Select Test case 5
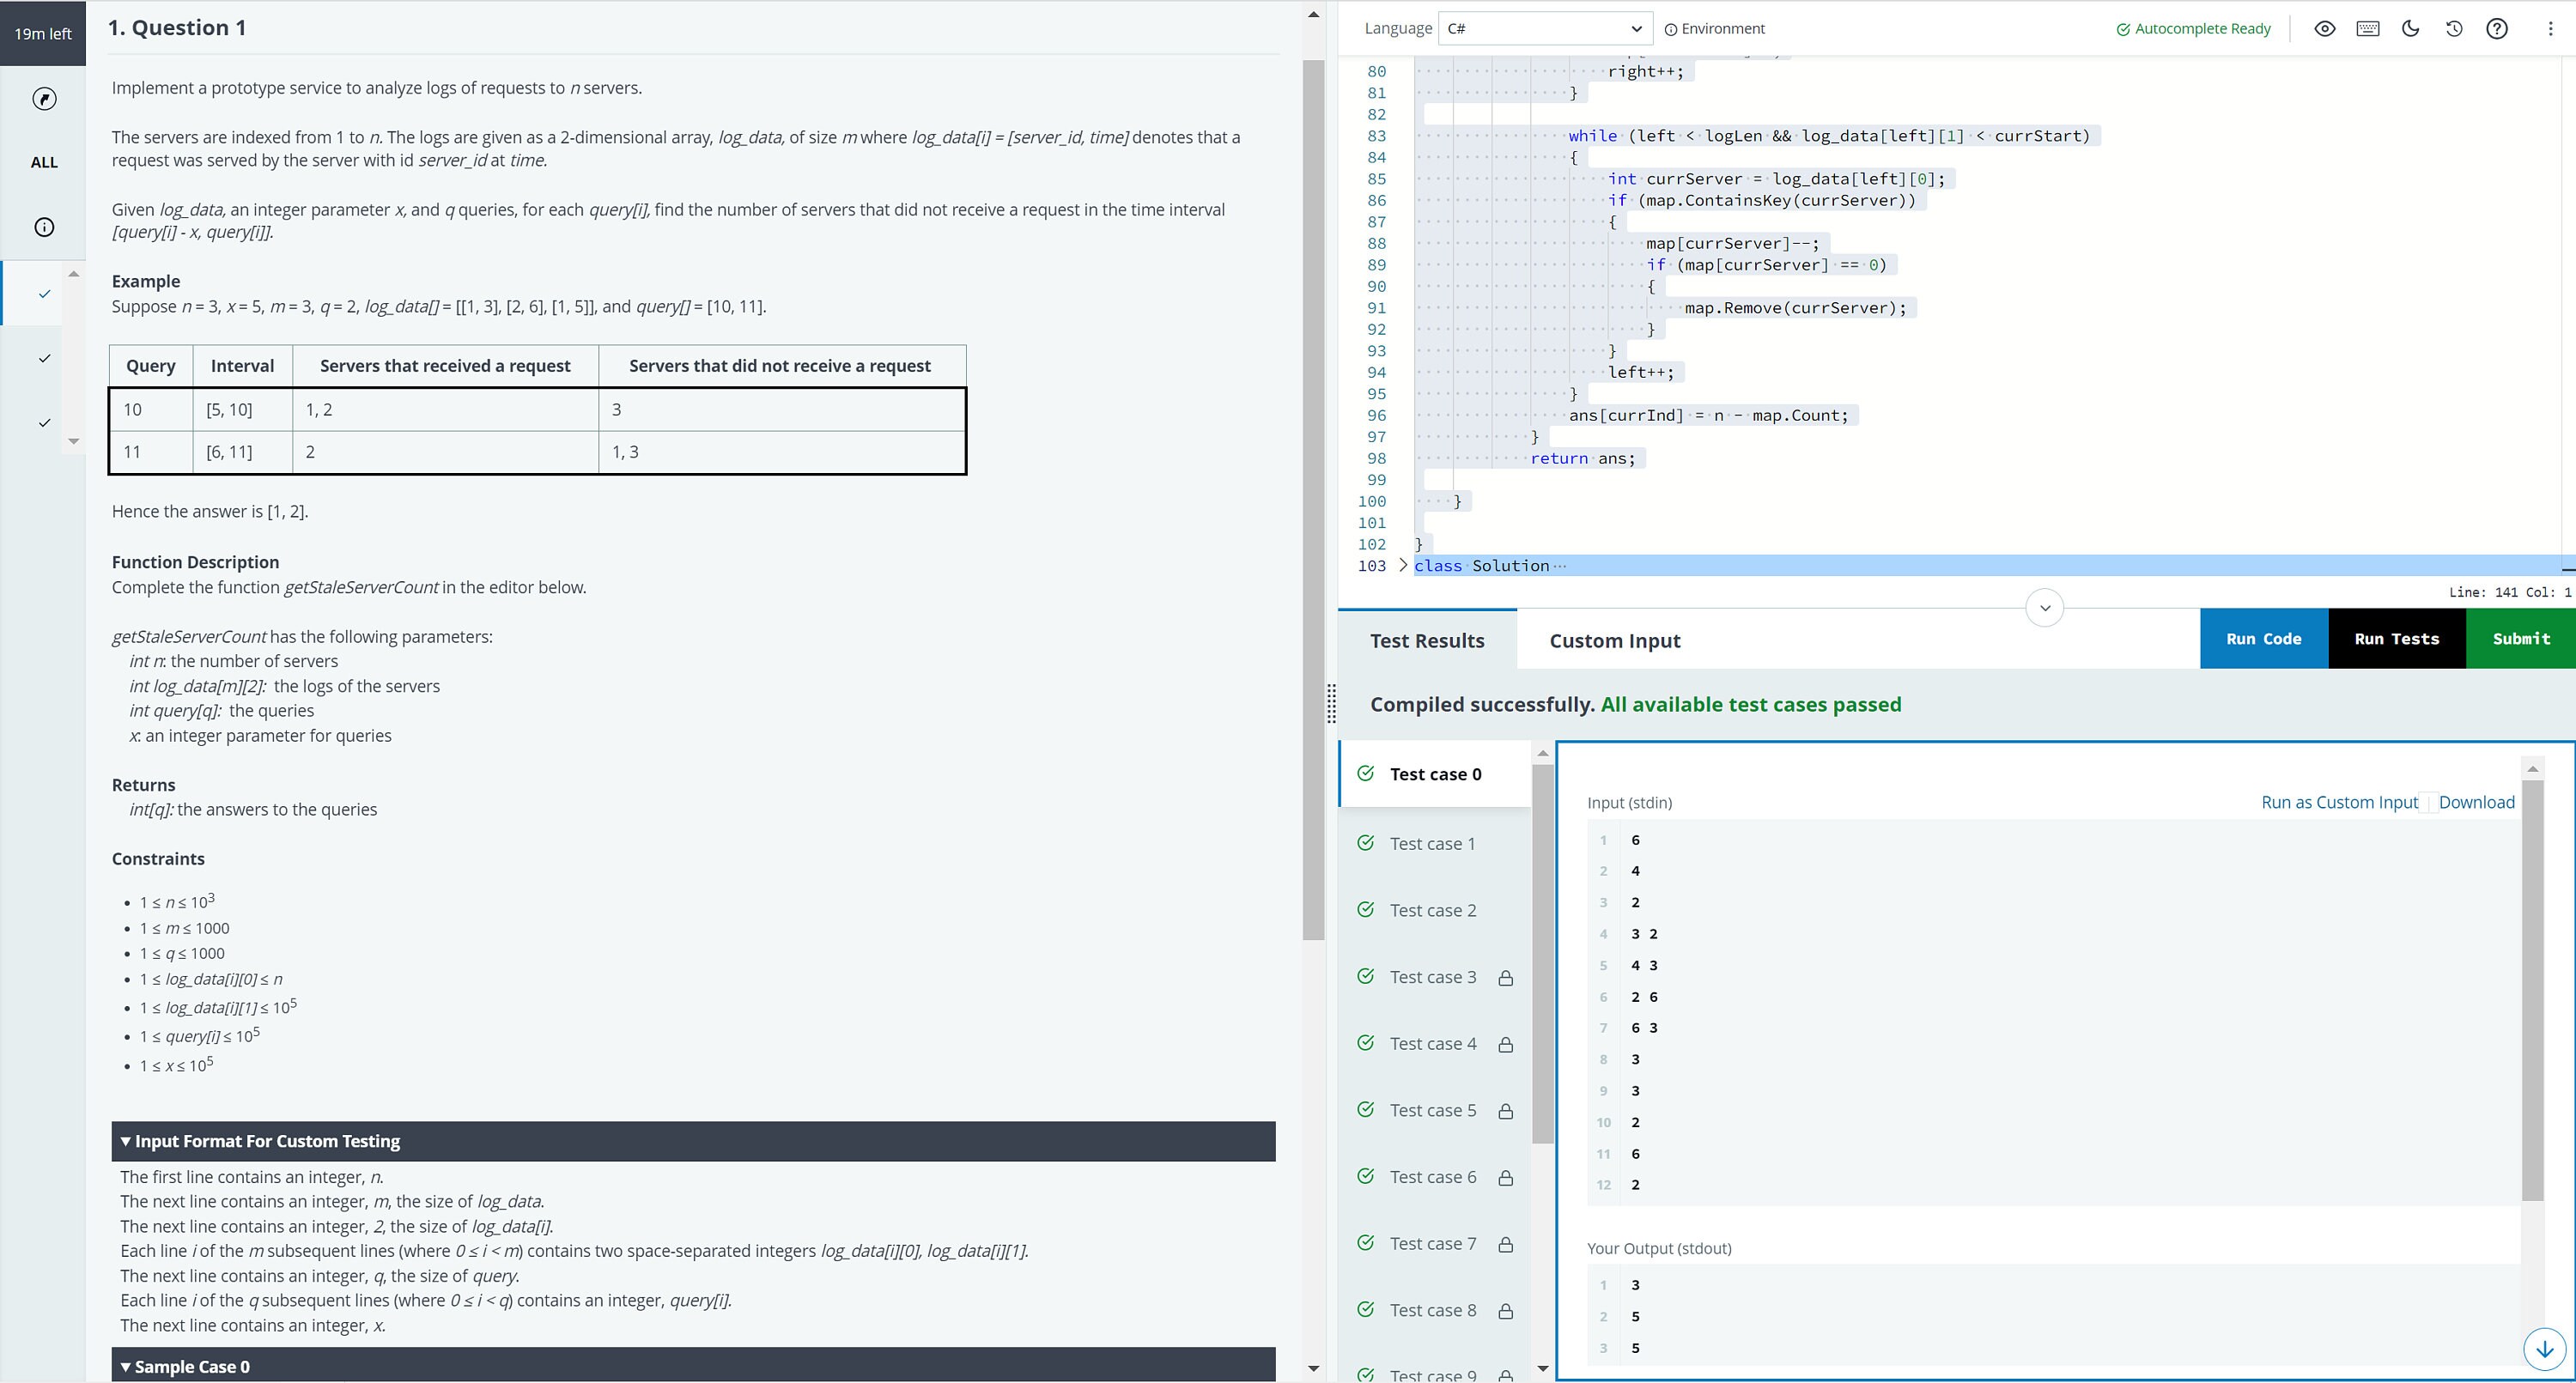The width and height of the screenshot is (2576, 1383). pos(1435,1110)
